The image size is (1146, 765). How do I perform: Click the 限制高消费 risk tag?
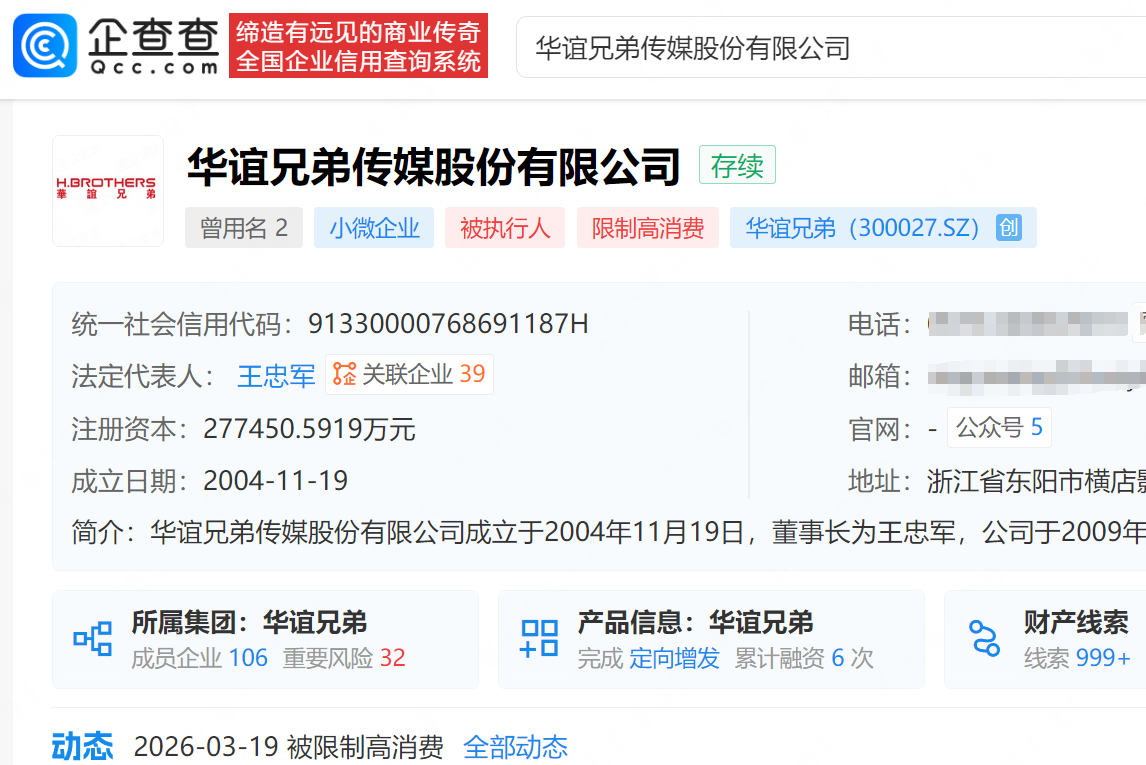(648, 228)
